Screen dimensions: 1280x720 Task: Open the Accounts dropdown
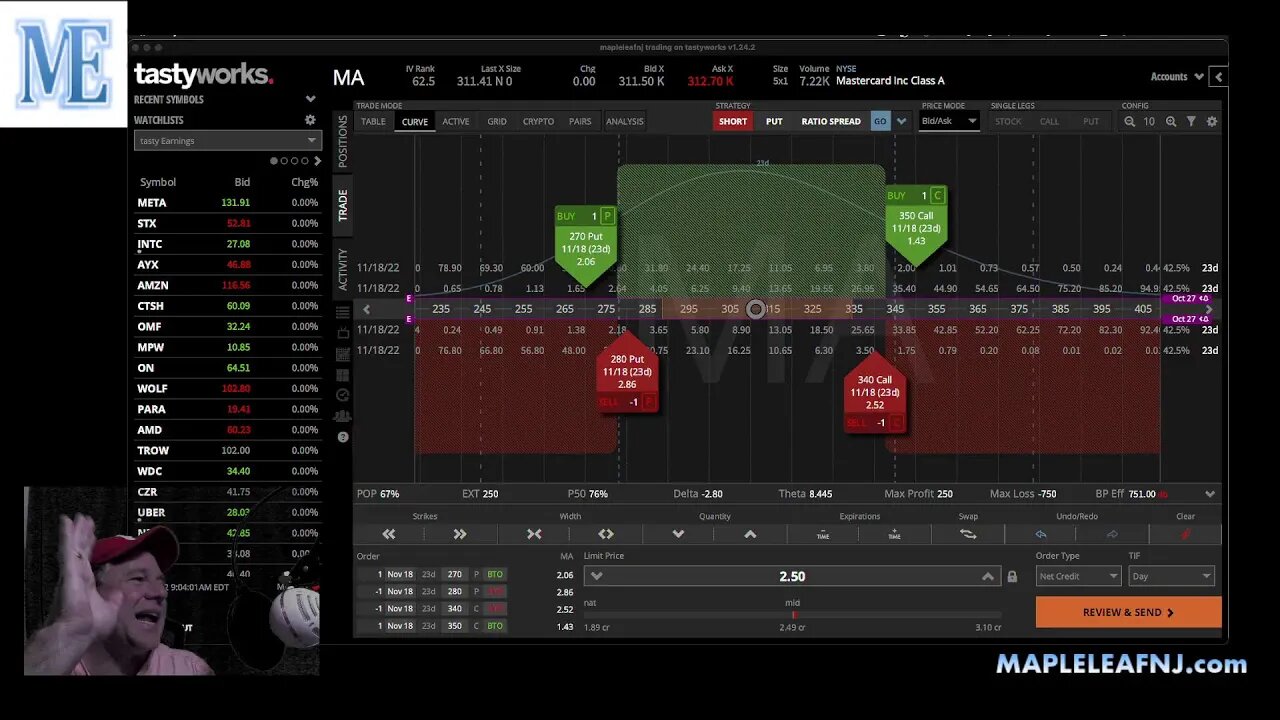(x=1175, y=77)
